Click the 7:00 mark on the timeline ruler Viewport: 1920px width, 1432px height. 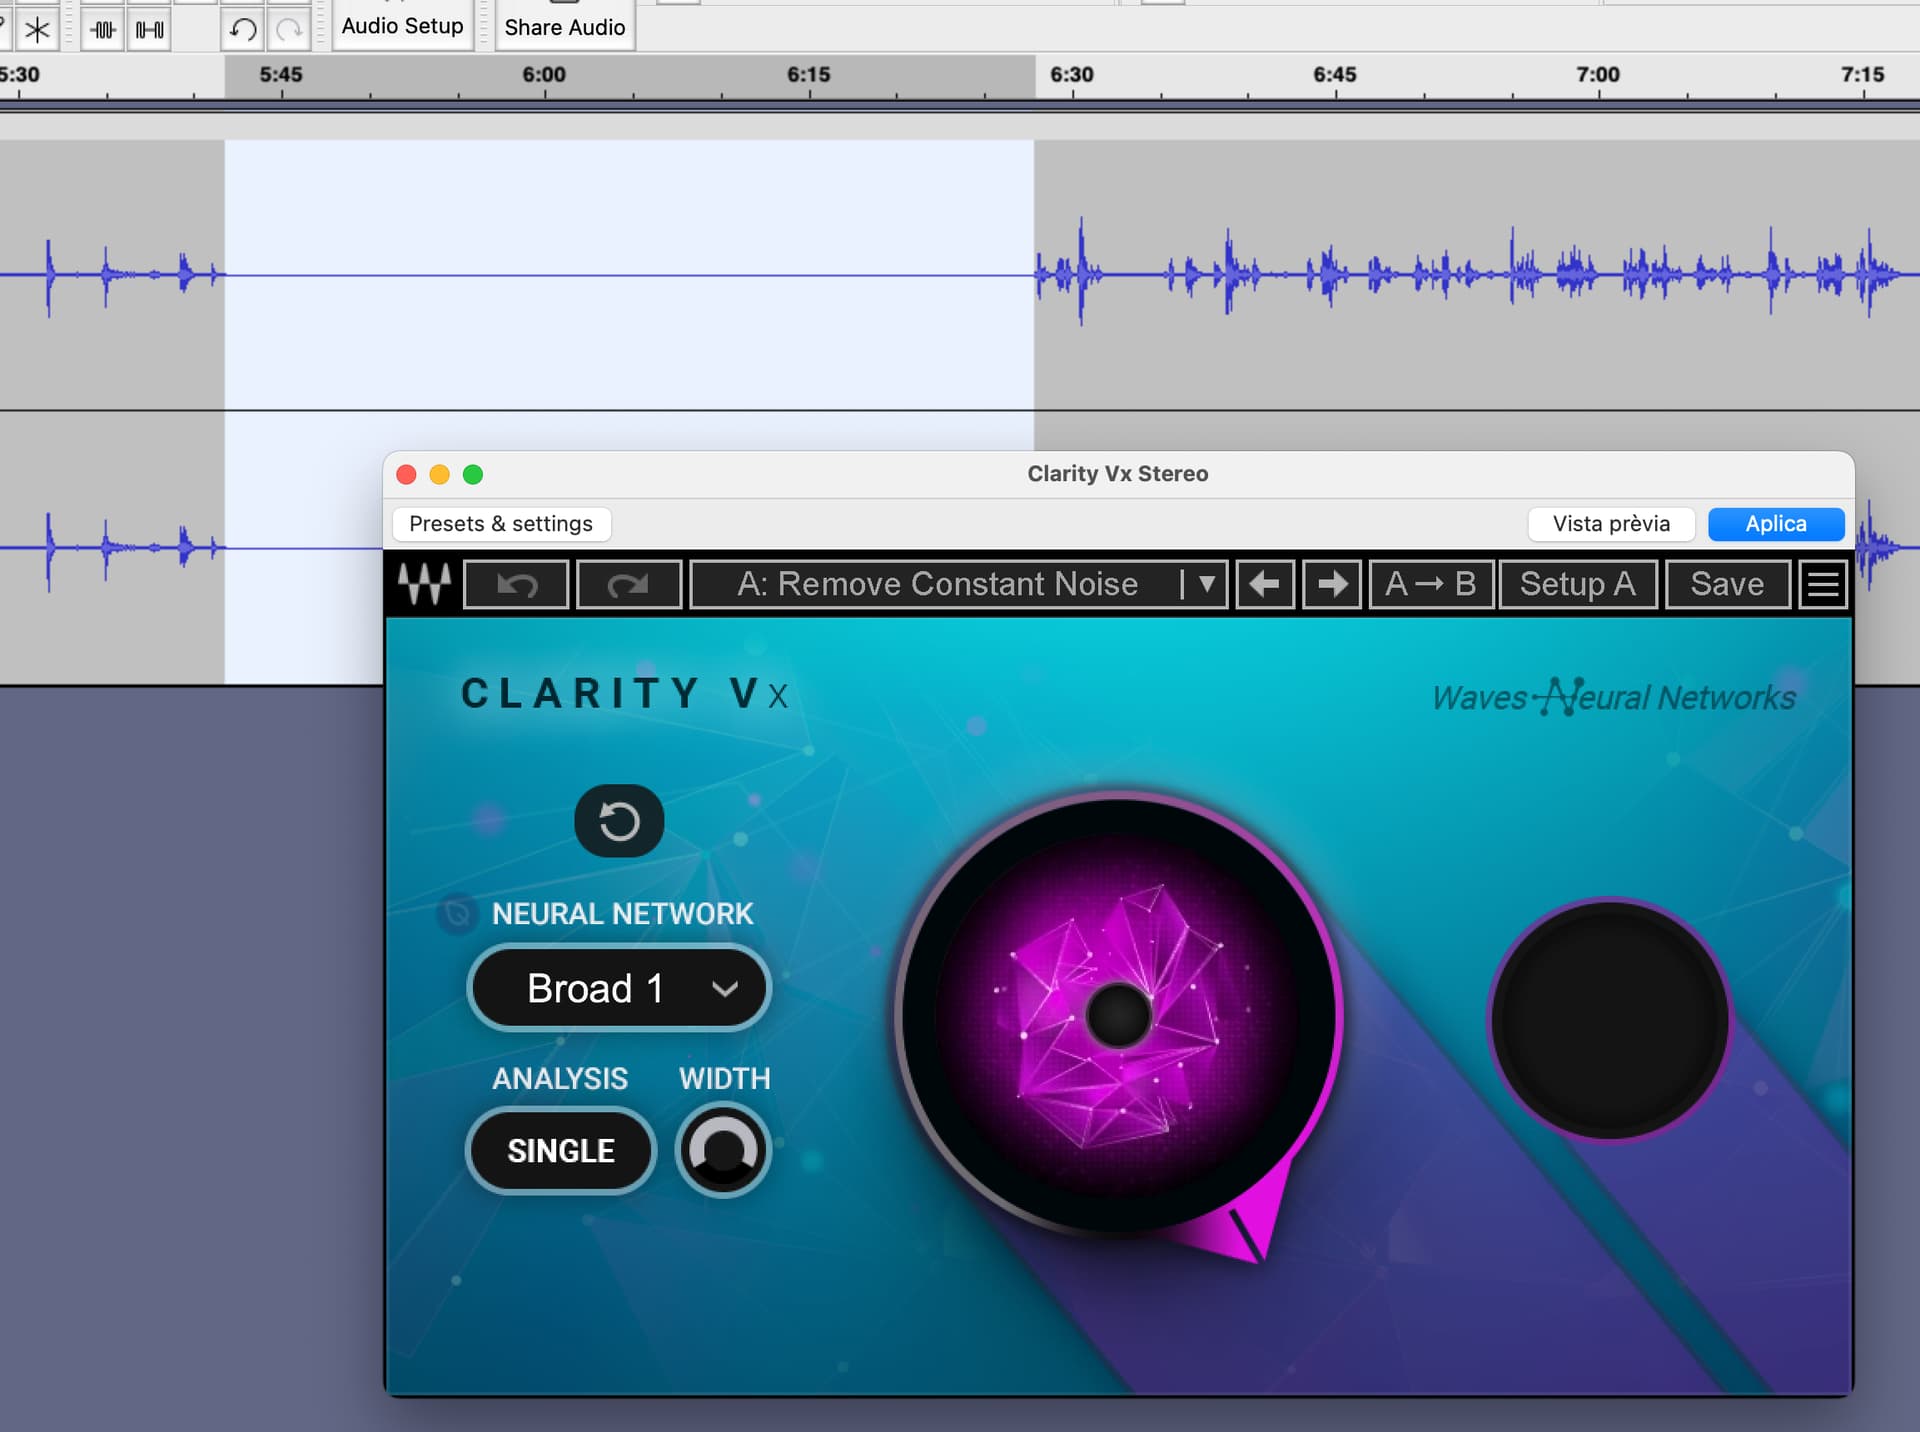click(1598, 74)
